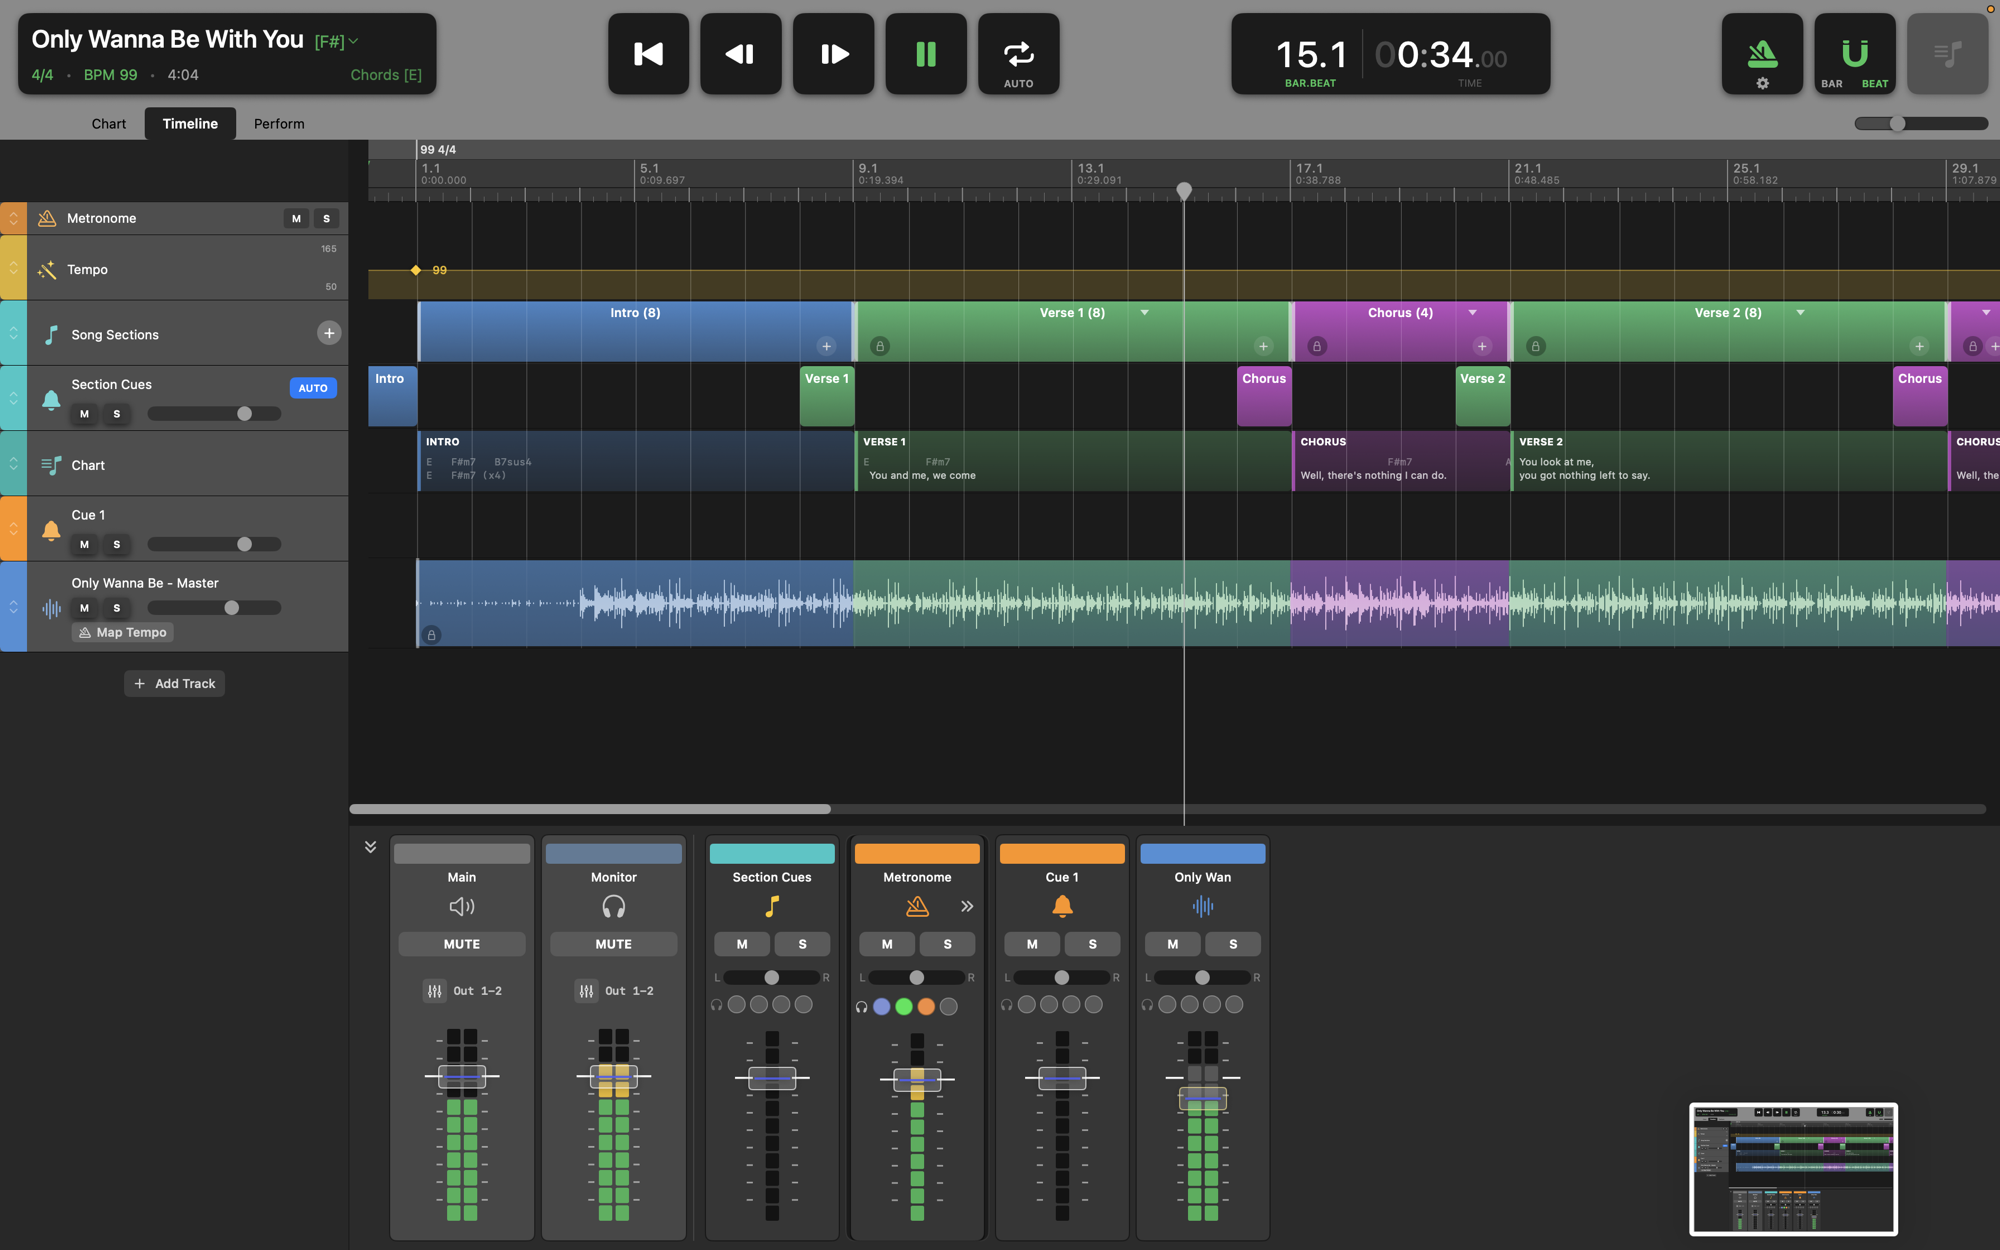The height and width of the screenshot is (1250, 2000).
Task: Solo the Metronome track in track list
Action: point(326,218)
